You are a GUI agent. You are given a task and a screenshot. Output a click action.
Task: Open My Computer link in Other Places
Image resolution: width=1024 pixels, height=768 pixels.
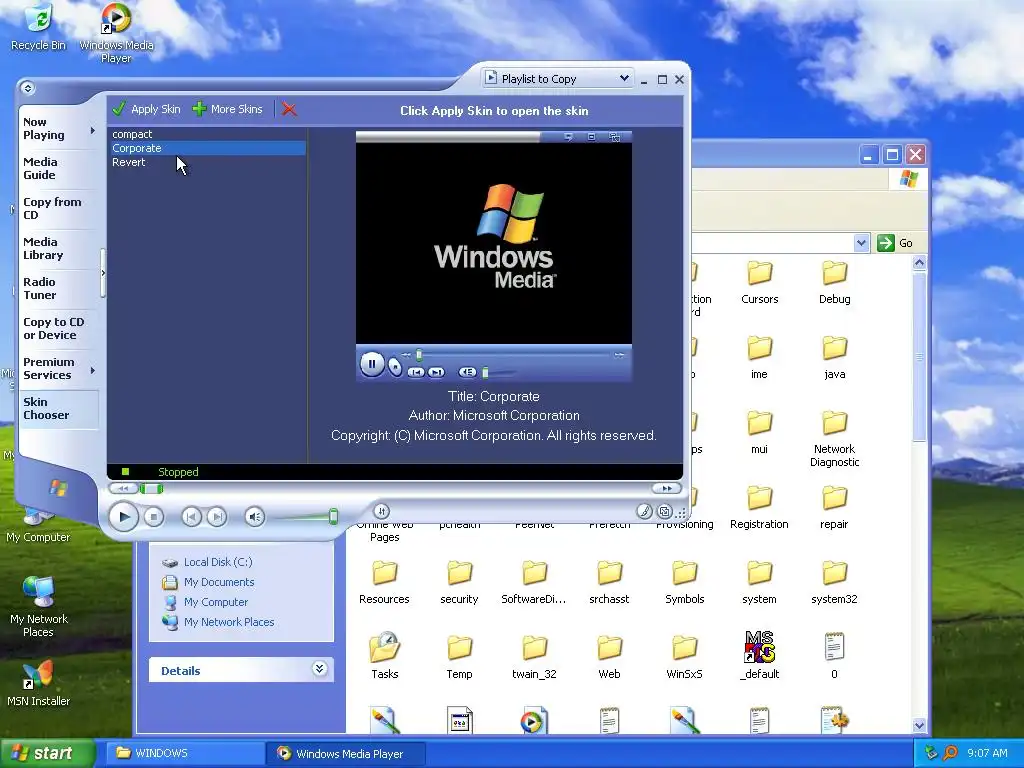pos(216,602)
